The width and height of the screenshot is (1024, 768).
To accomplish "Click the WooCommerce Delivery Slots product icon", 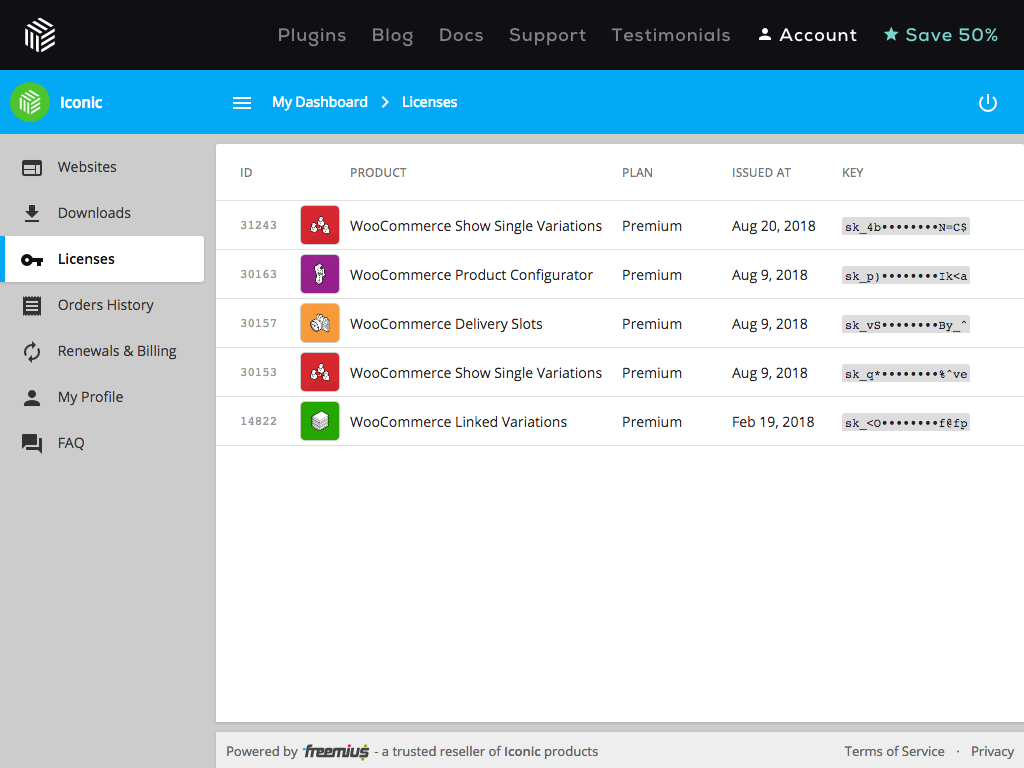I will click(x=319, y=322).
